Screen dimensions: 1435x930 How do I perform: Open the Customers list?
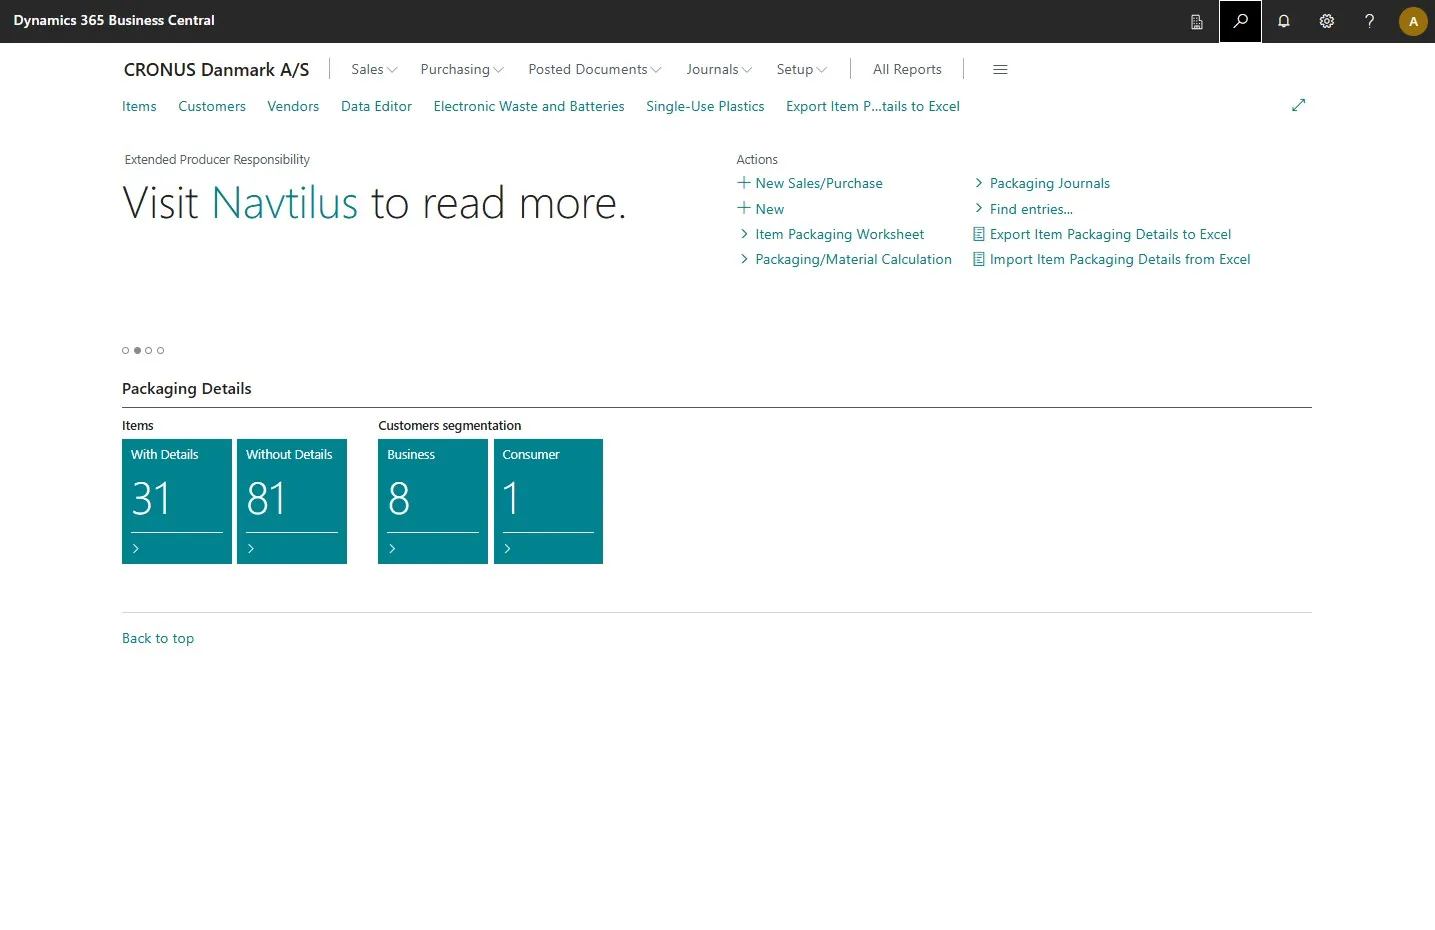click(212, 106)
